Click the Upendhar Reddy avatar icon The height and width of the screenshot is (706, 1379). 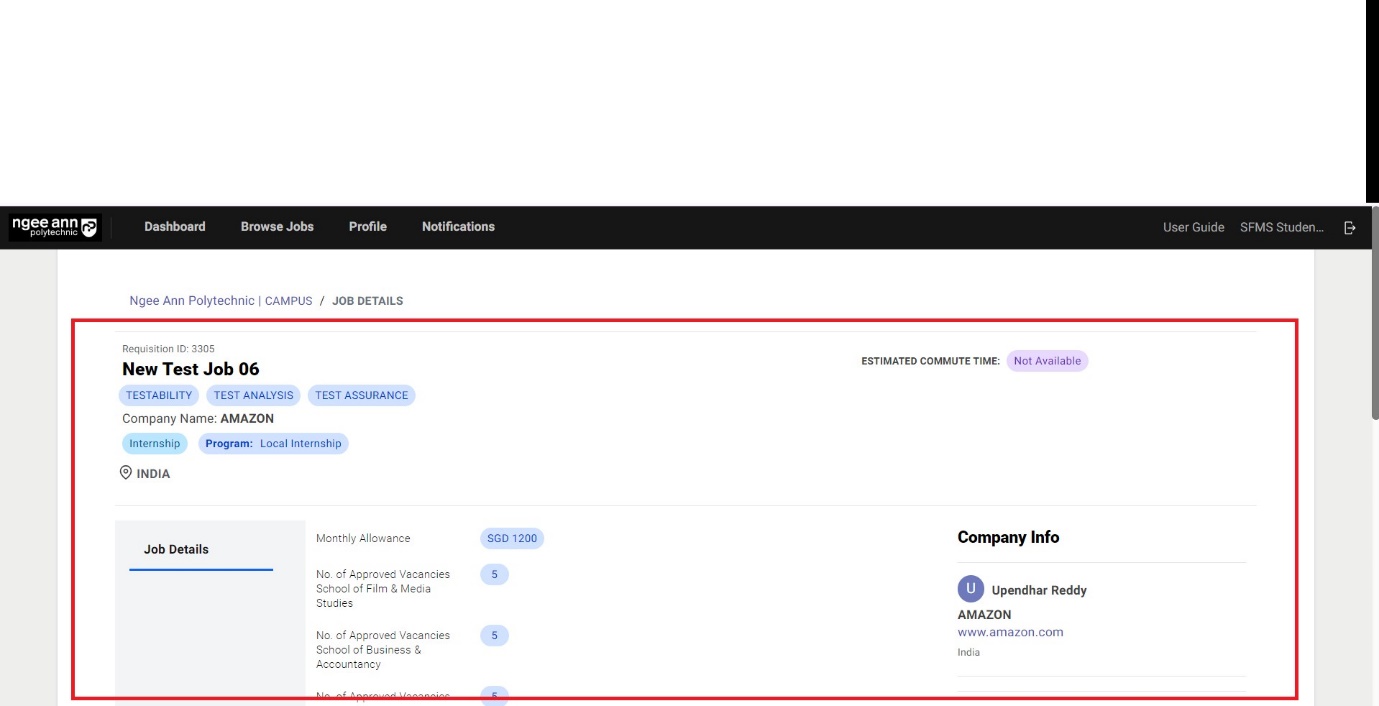click(x=970, y=589)
